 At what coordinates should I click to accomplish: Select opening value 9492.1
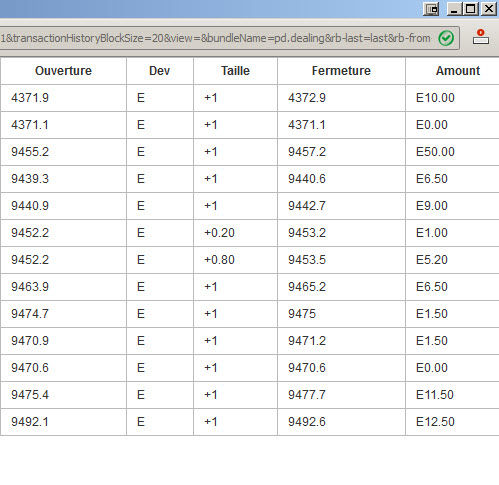30,422
